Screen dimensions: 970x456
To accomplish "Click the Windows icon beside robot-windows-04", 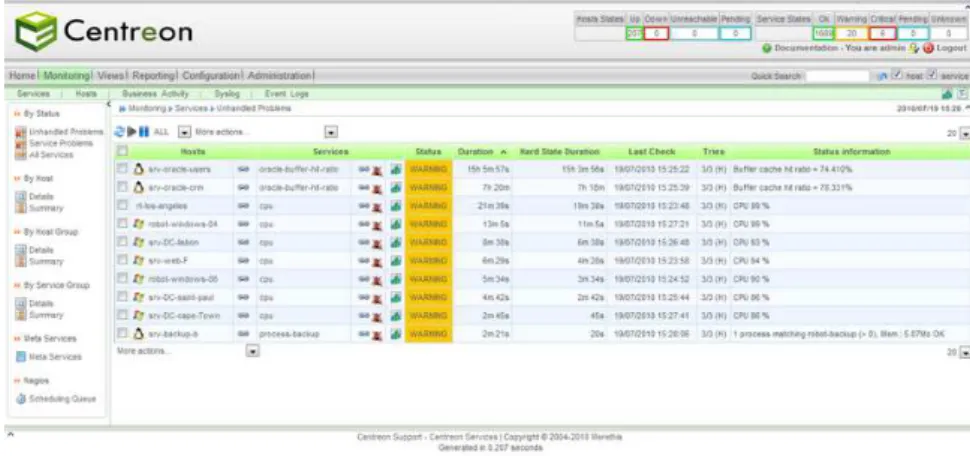I will tap(139, 224).
